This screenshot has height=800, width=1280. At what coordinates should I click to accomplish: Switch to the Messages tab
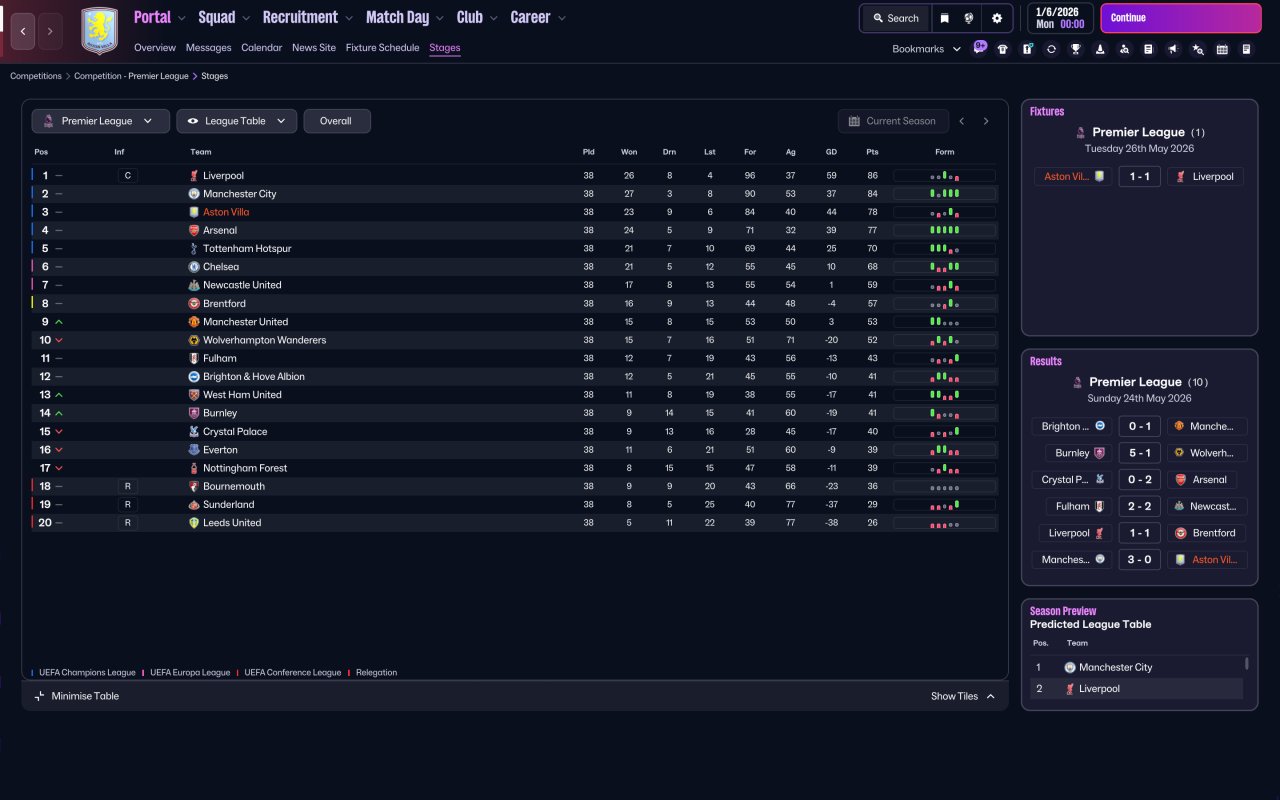(208, 48)
